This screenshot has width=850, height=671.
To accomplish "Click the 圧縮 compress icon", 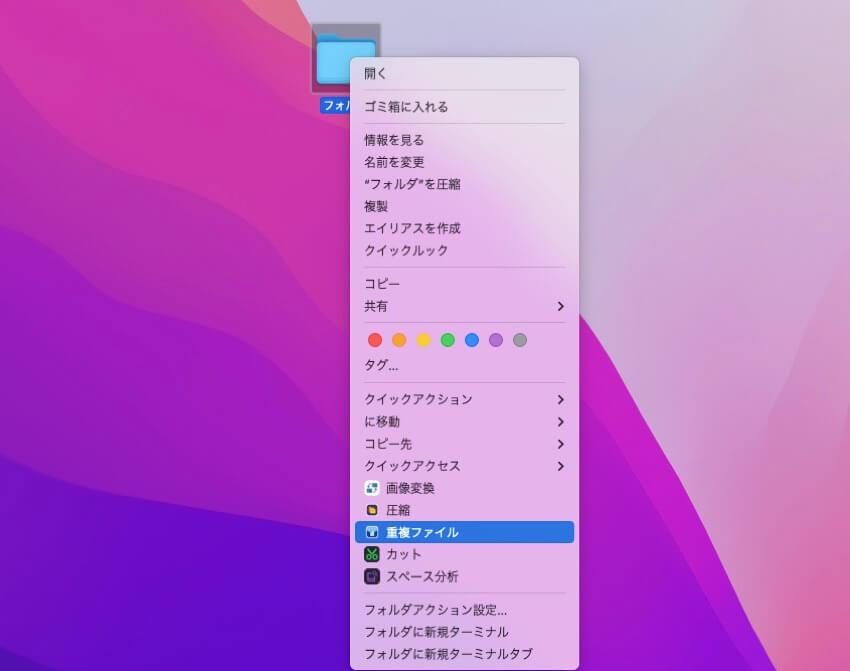I will click(x=372, y=510).
